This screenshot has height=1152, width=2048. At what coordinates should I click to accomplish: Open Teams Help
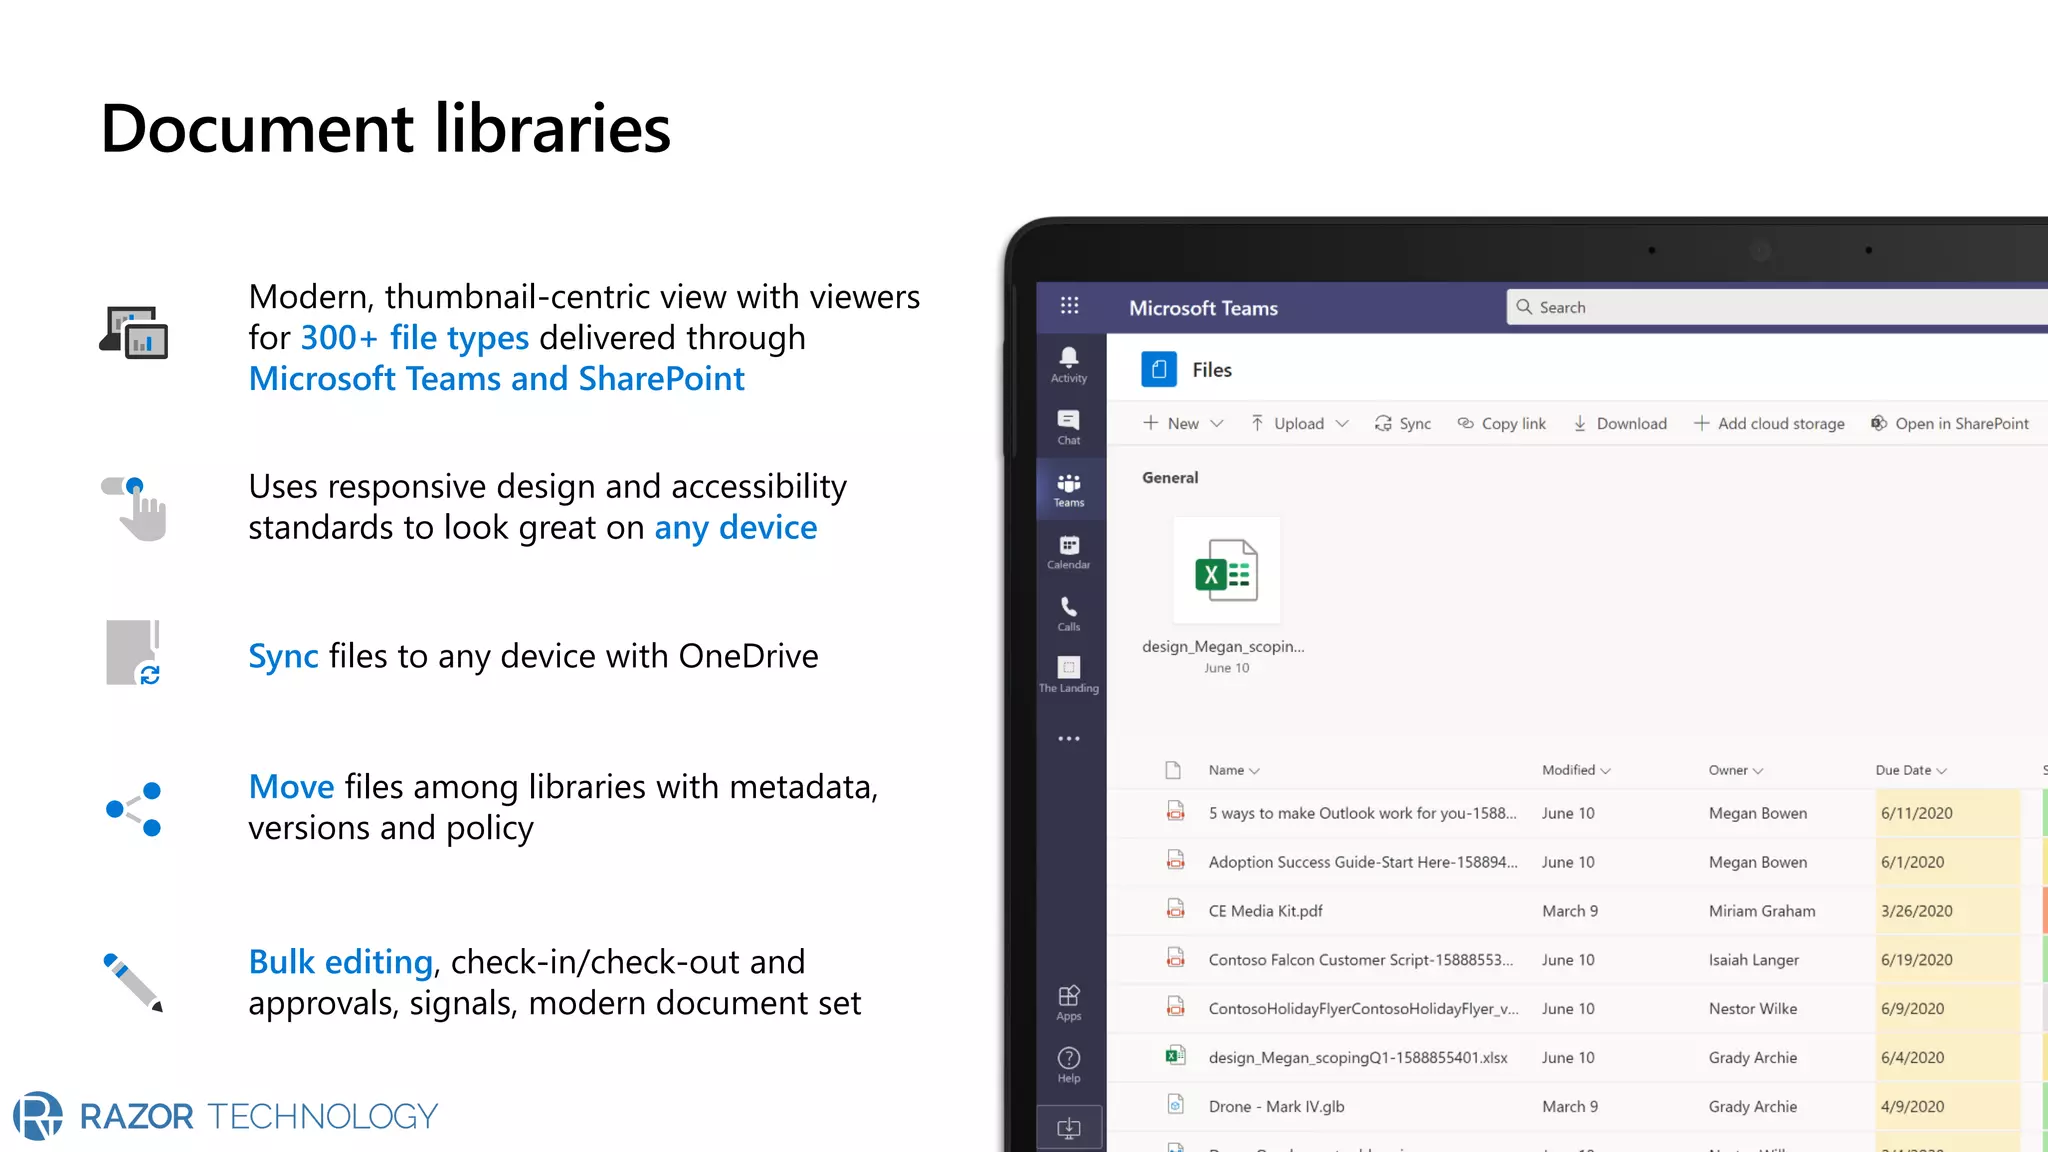[1069, 1065]
